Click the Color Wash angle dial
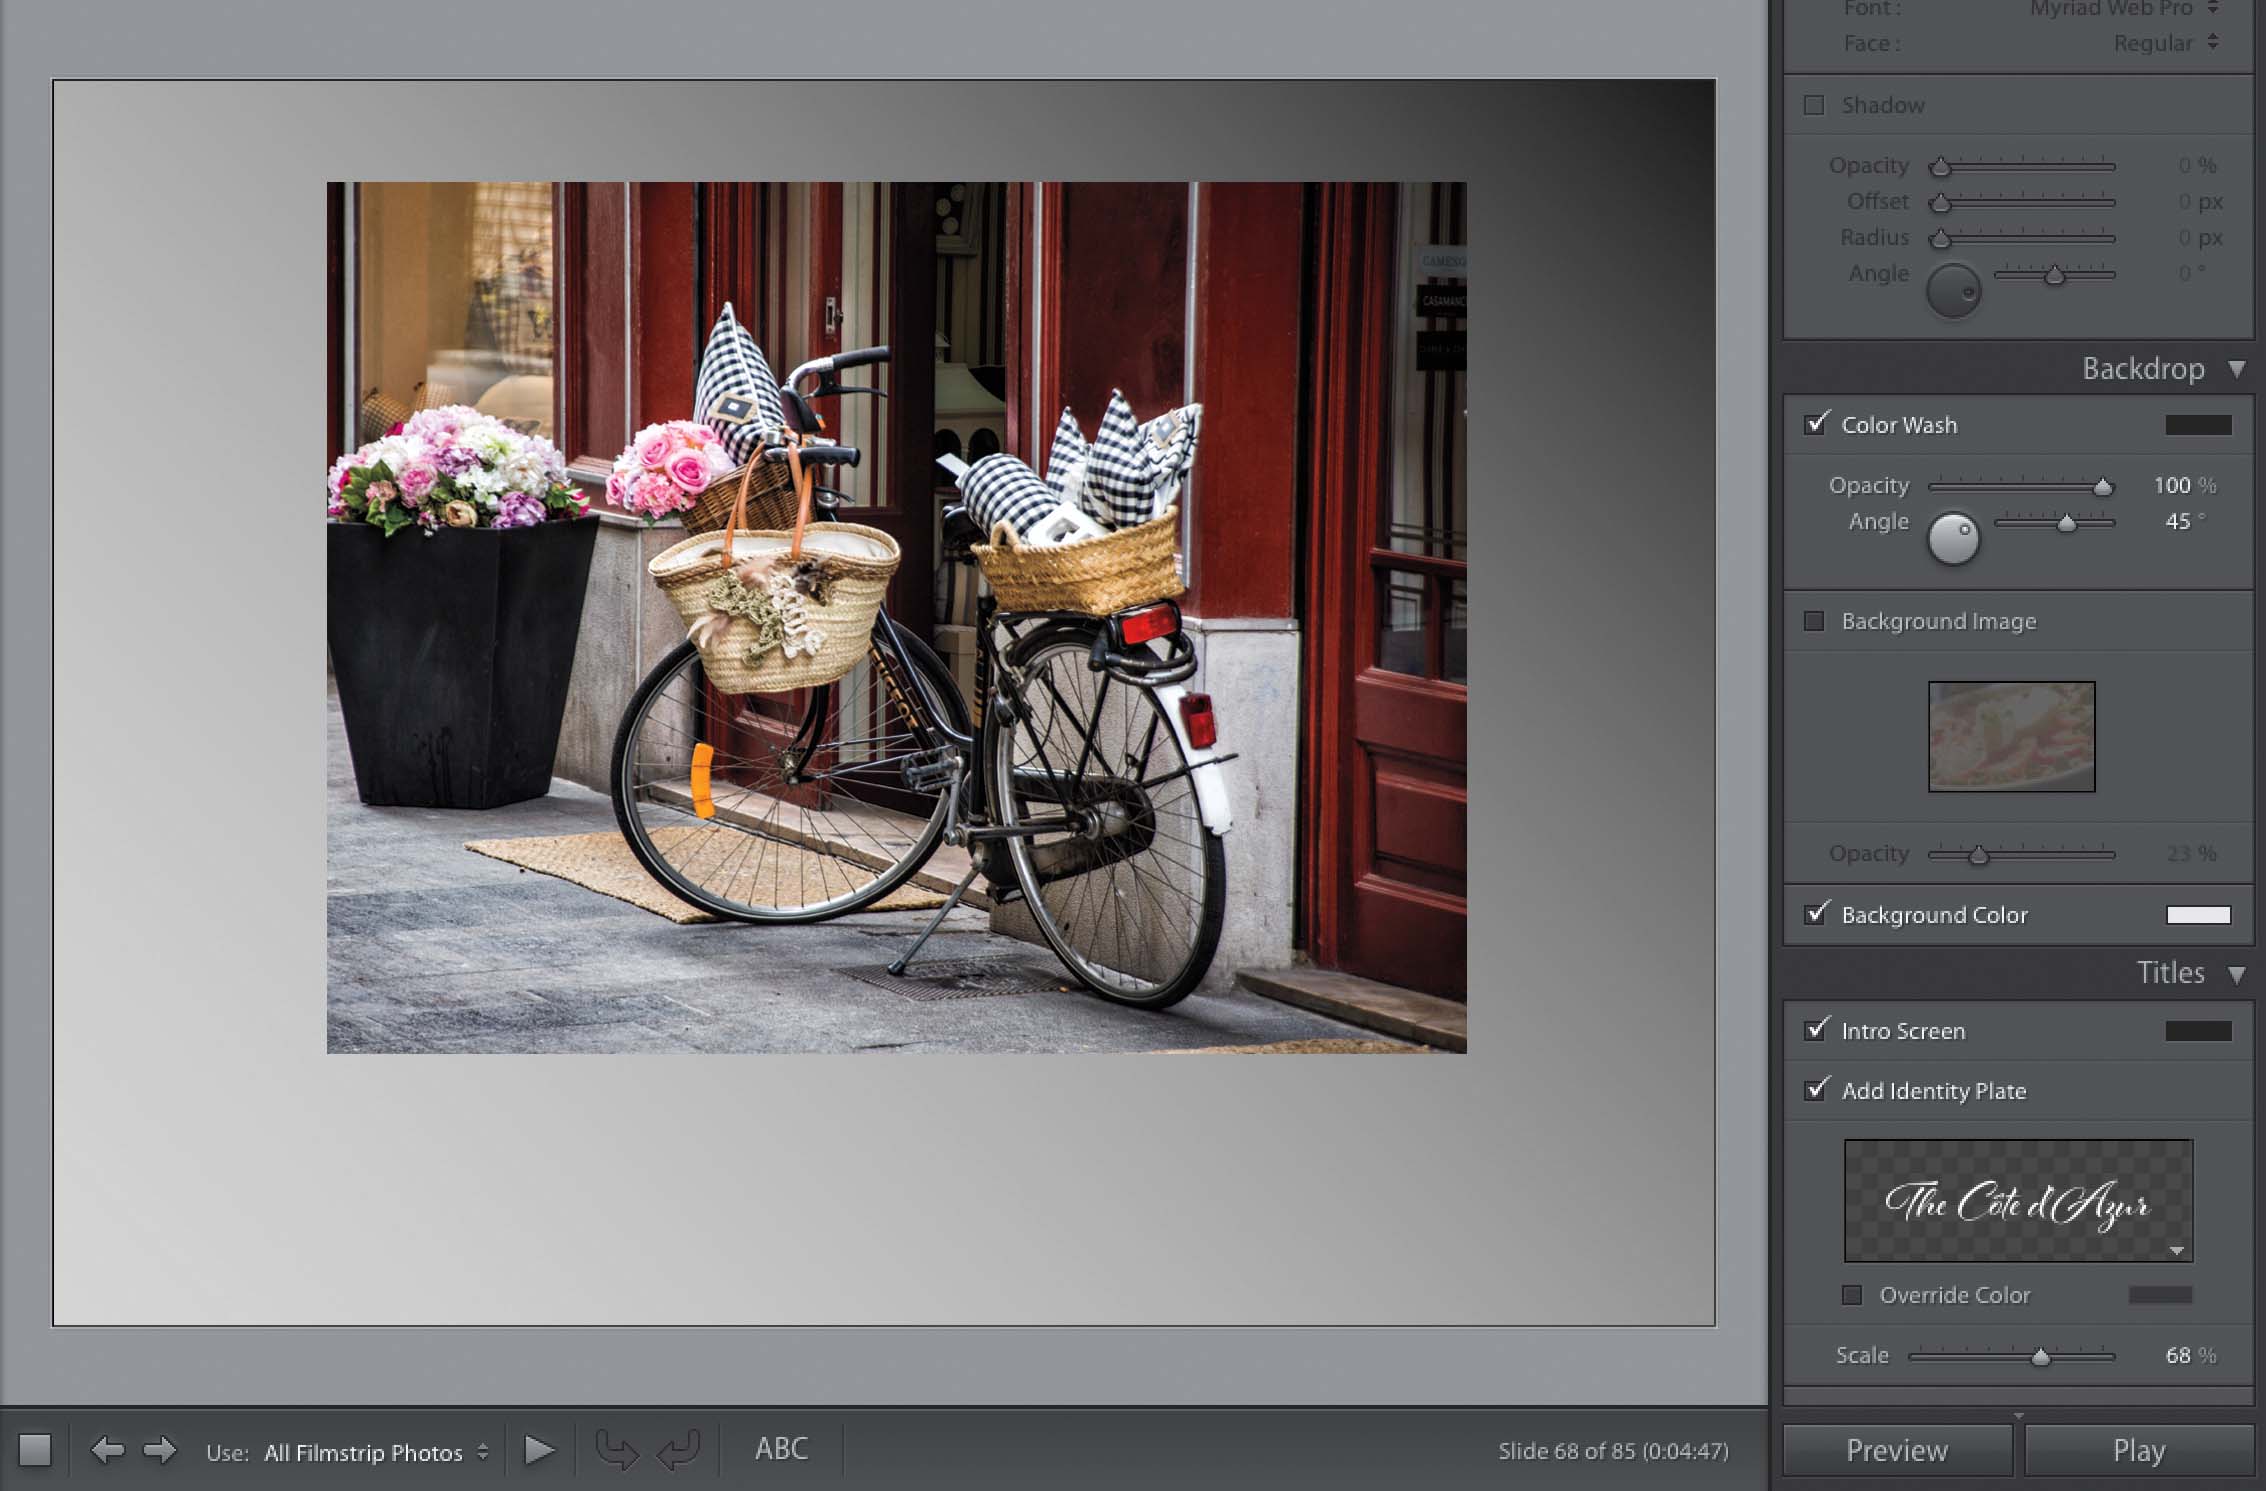The height and width of the screenshot is (1491, 2266). (x=1953, y=539)
